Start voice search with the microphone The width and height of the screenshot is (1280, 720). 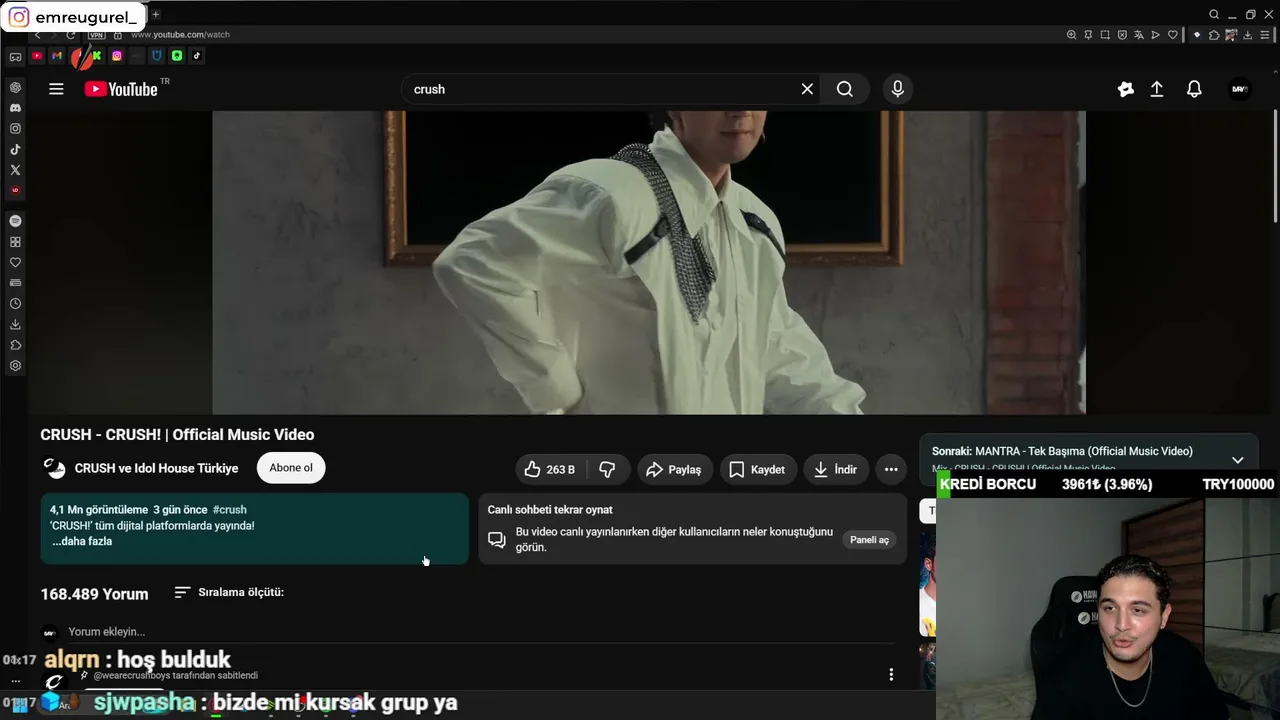[897, 89]
